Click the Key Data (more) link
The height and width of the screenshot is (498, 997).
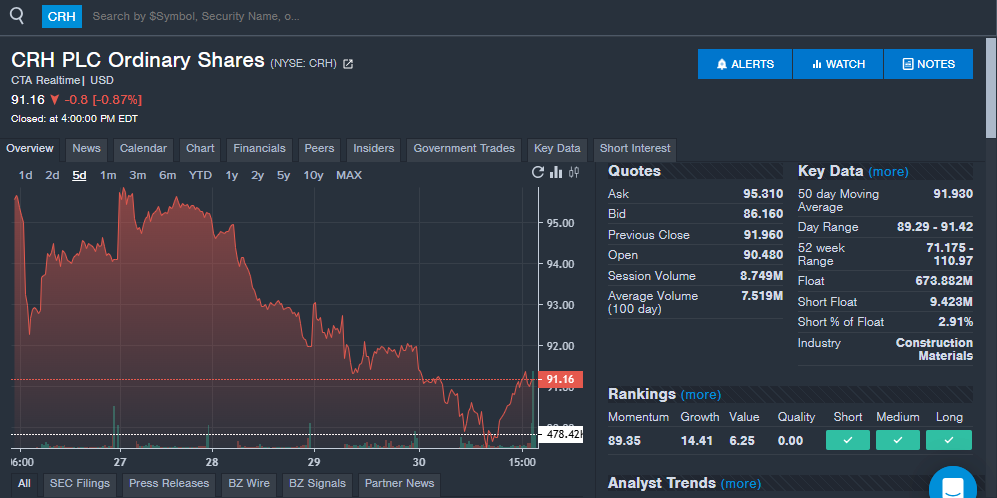[888, 172]
